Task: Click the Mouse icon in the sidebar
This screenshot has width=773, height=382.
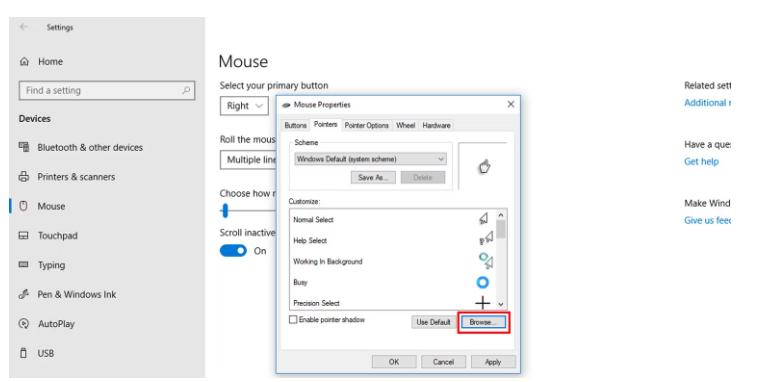Action: 23,206
